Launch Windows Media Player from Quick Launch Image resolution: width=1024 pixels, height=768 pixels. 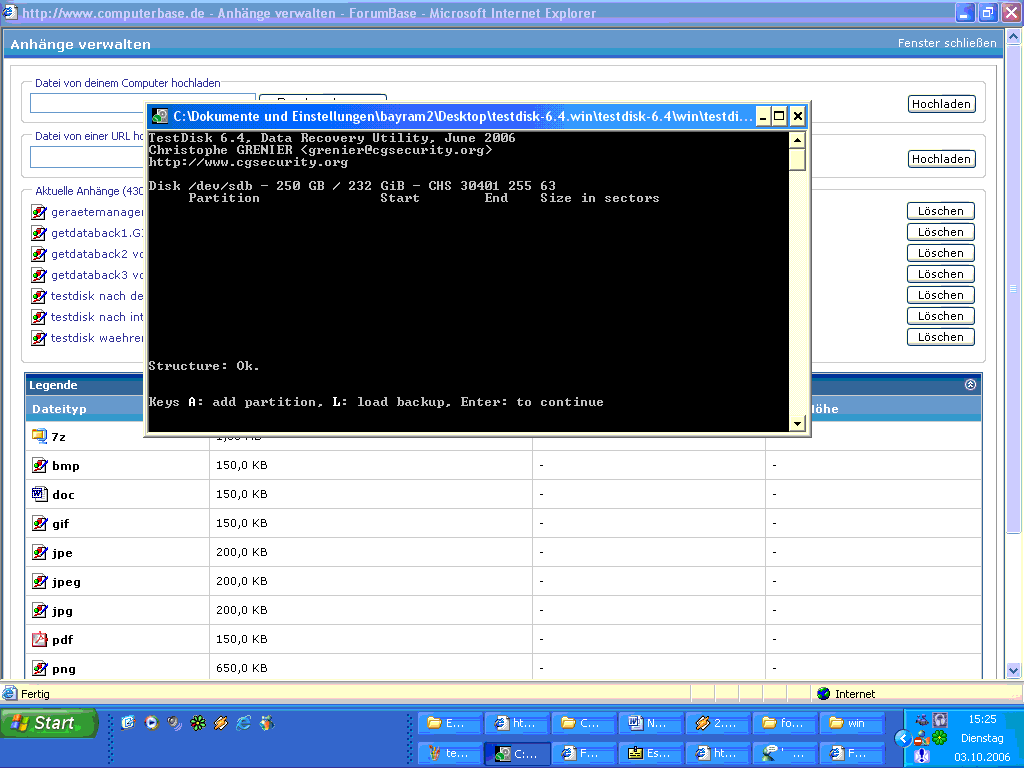[152, 723]
